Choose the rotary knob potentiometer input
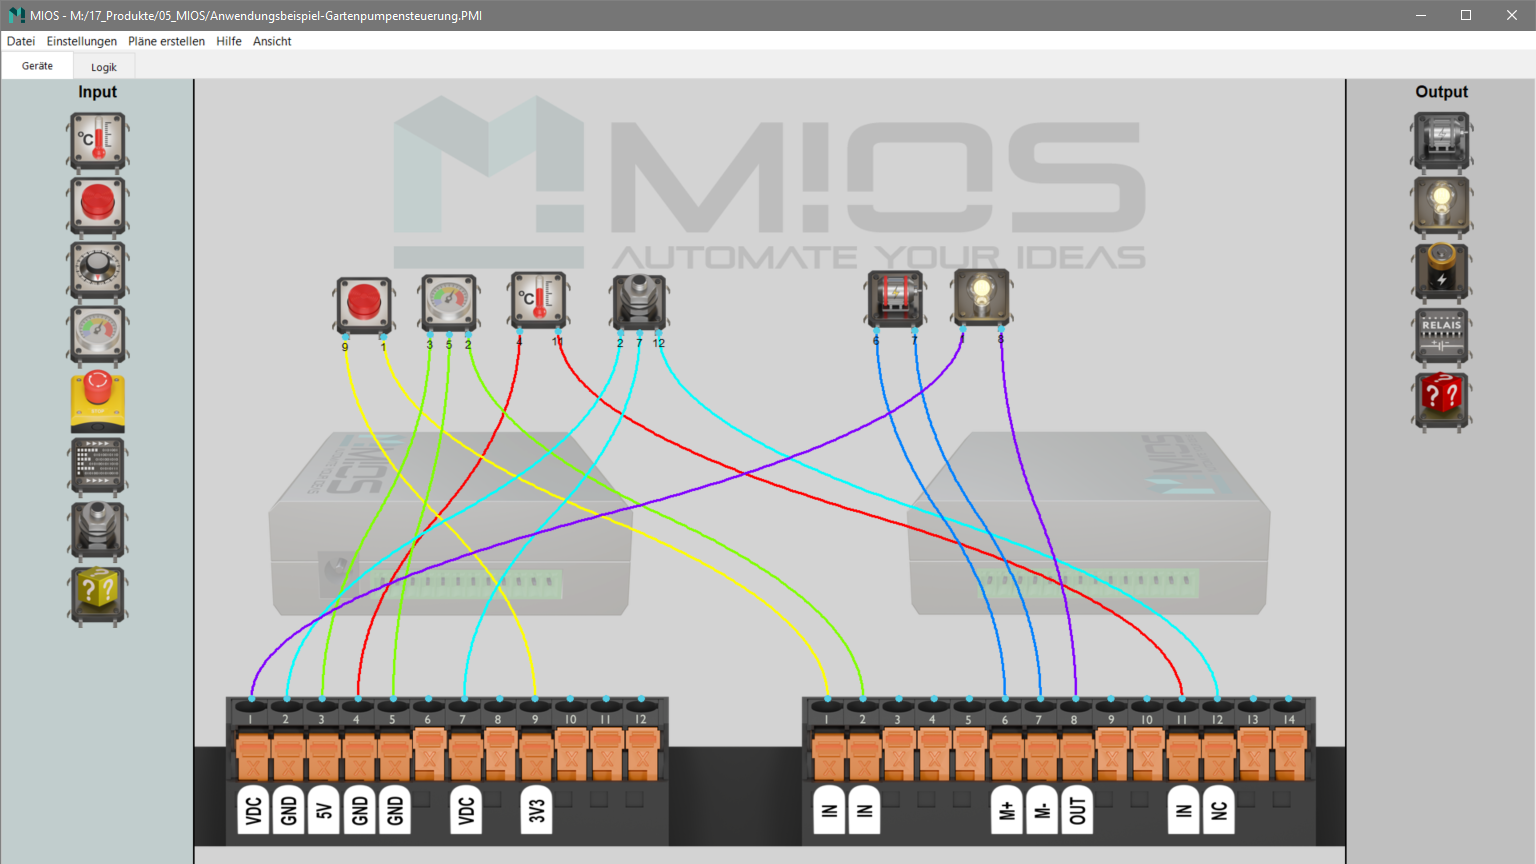Screen dimensions: 1536x864 coord(97,269)
